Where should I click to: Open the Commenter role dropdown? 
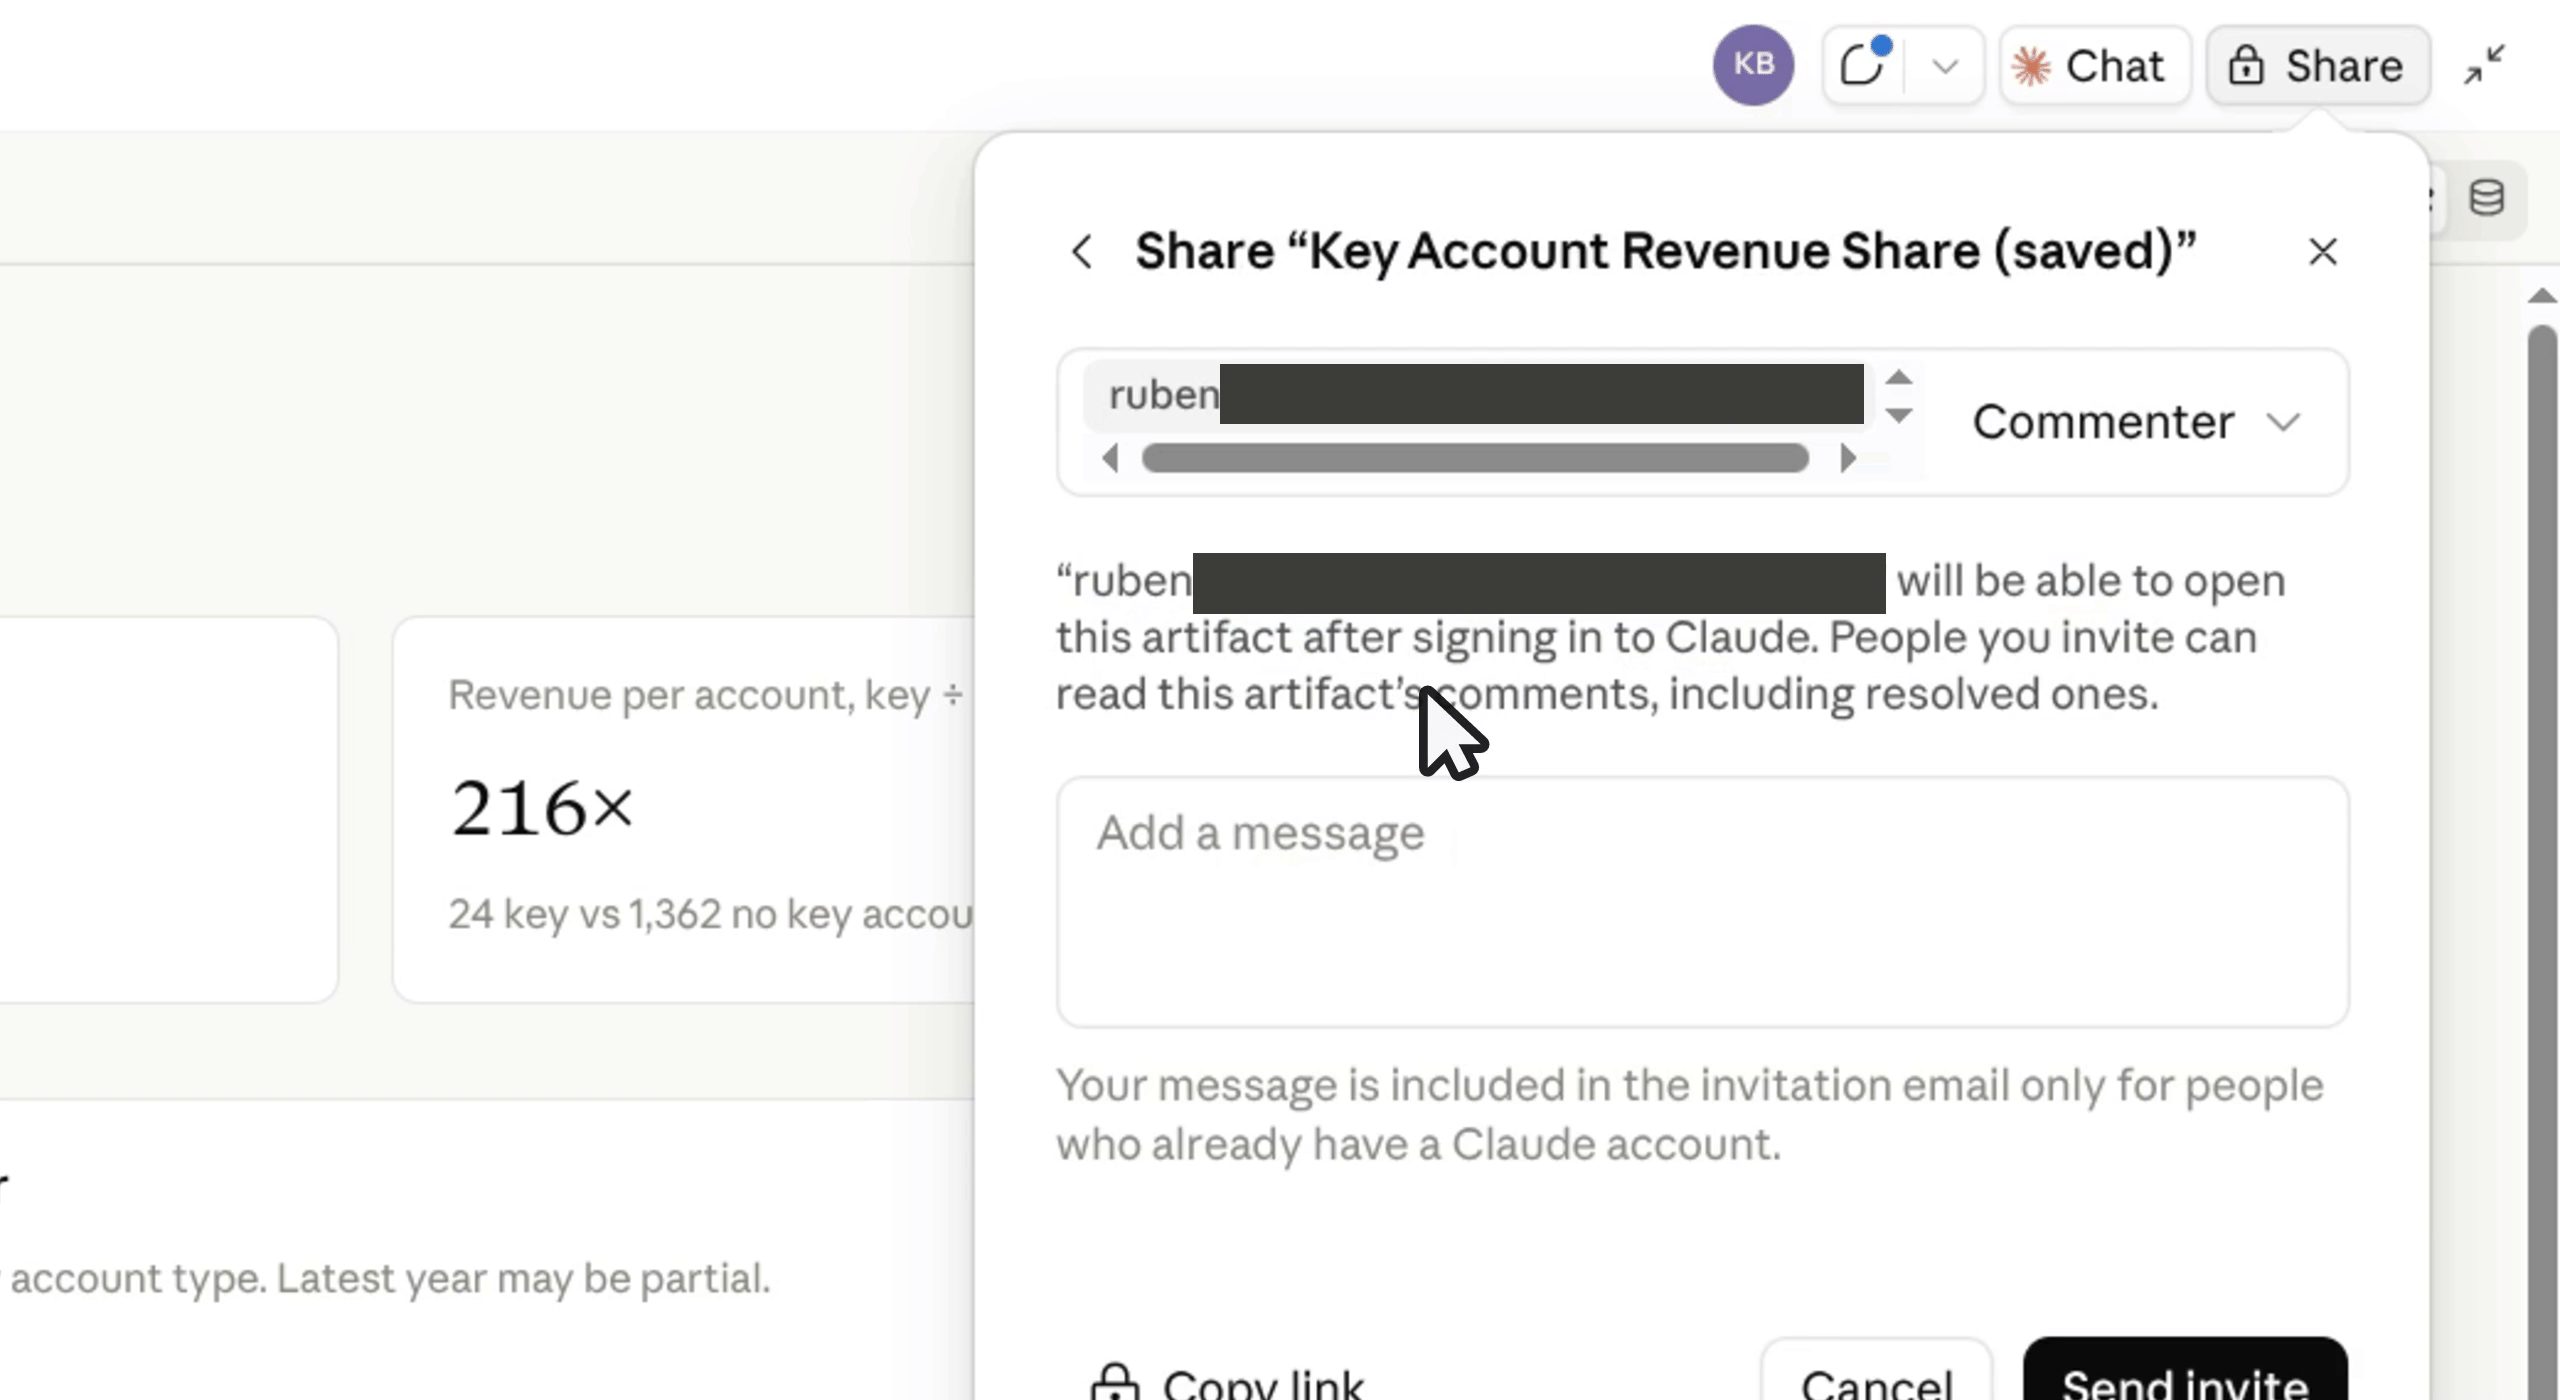2136,421
